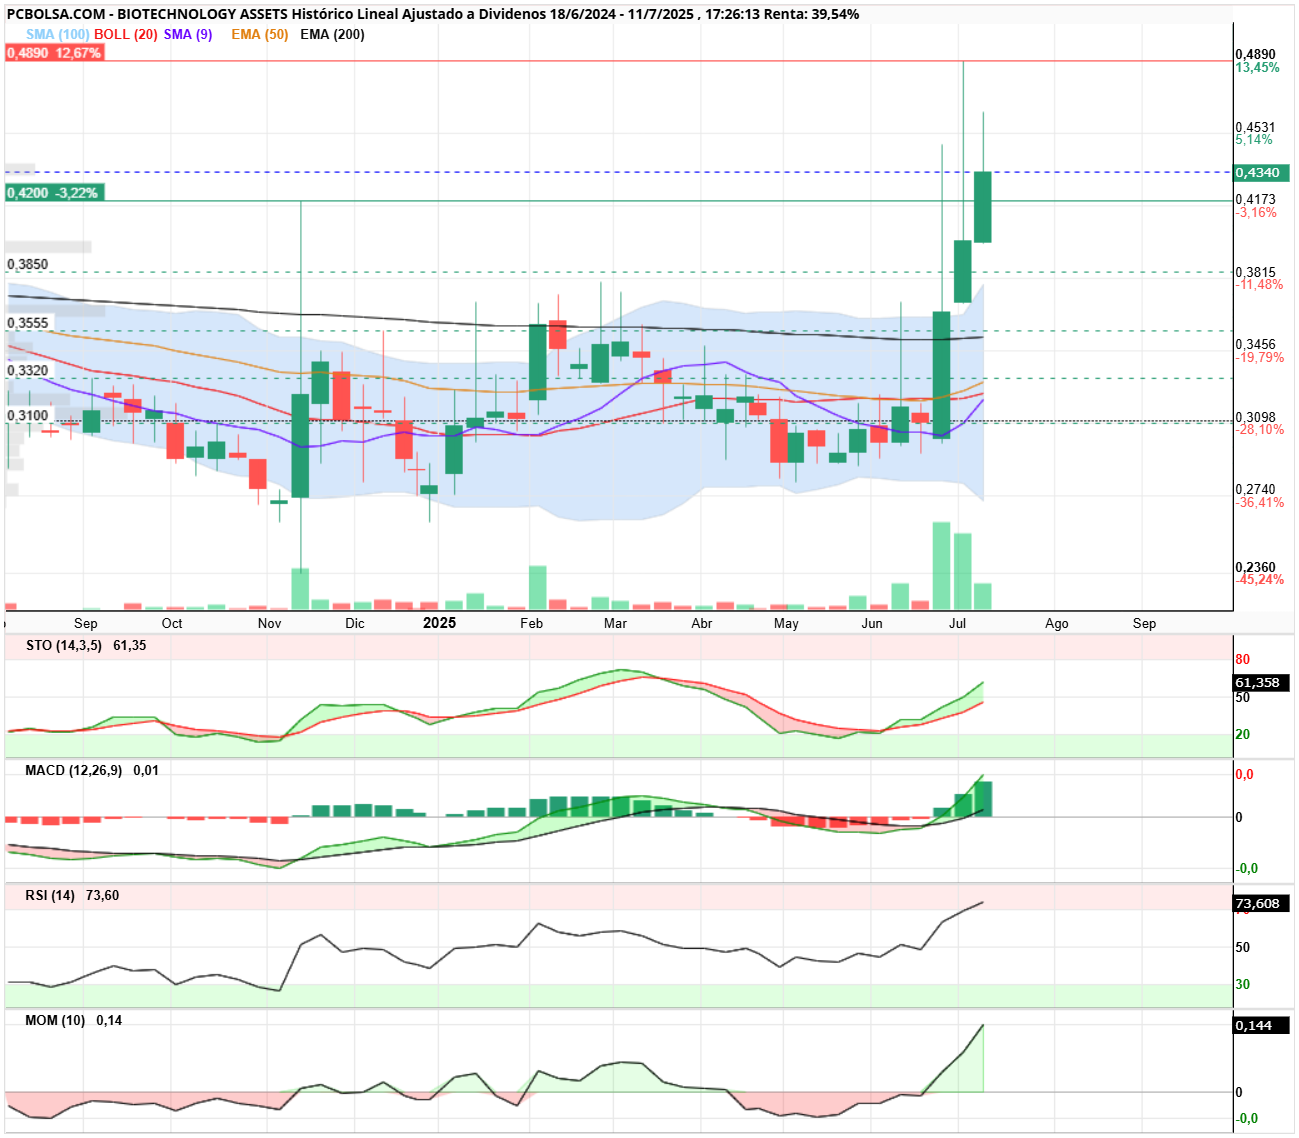Screen dimensions: 1299x1138
Task: Click the 0,4890 axis price value
Action: click(1256, 55)
